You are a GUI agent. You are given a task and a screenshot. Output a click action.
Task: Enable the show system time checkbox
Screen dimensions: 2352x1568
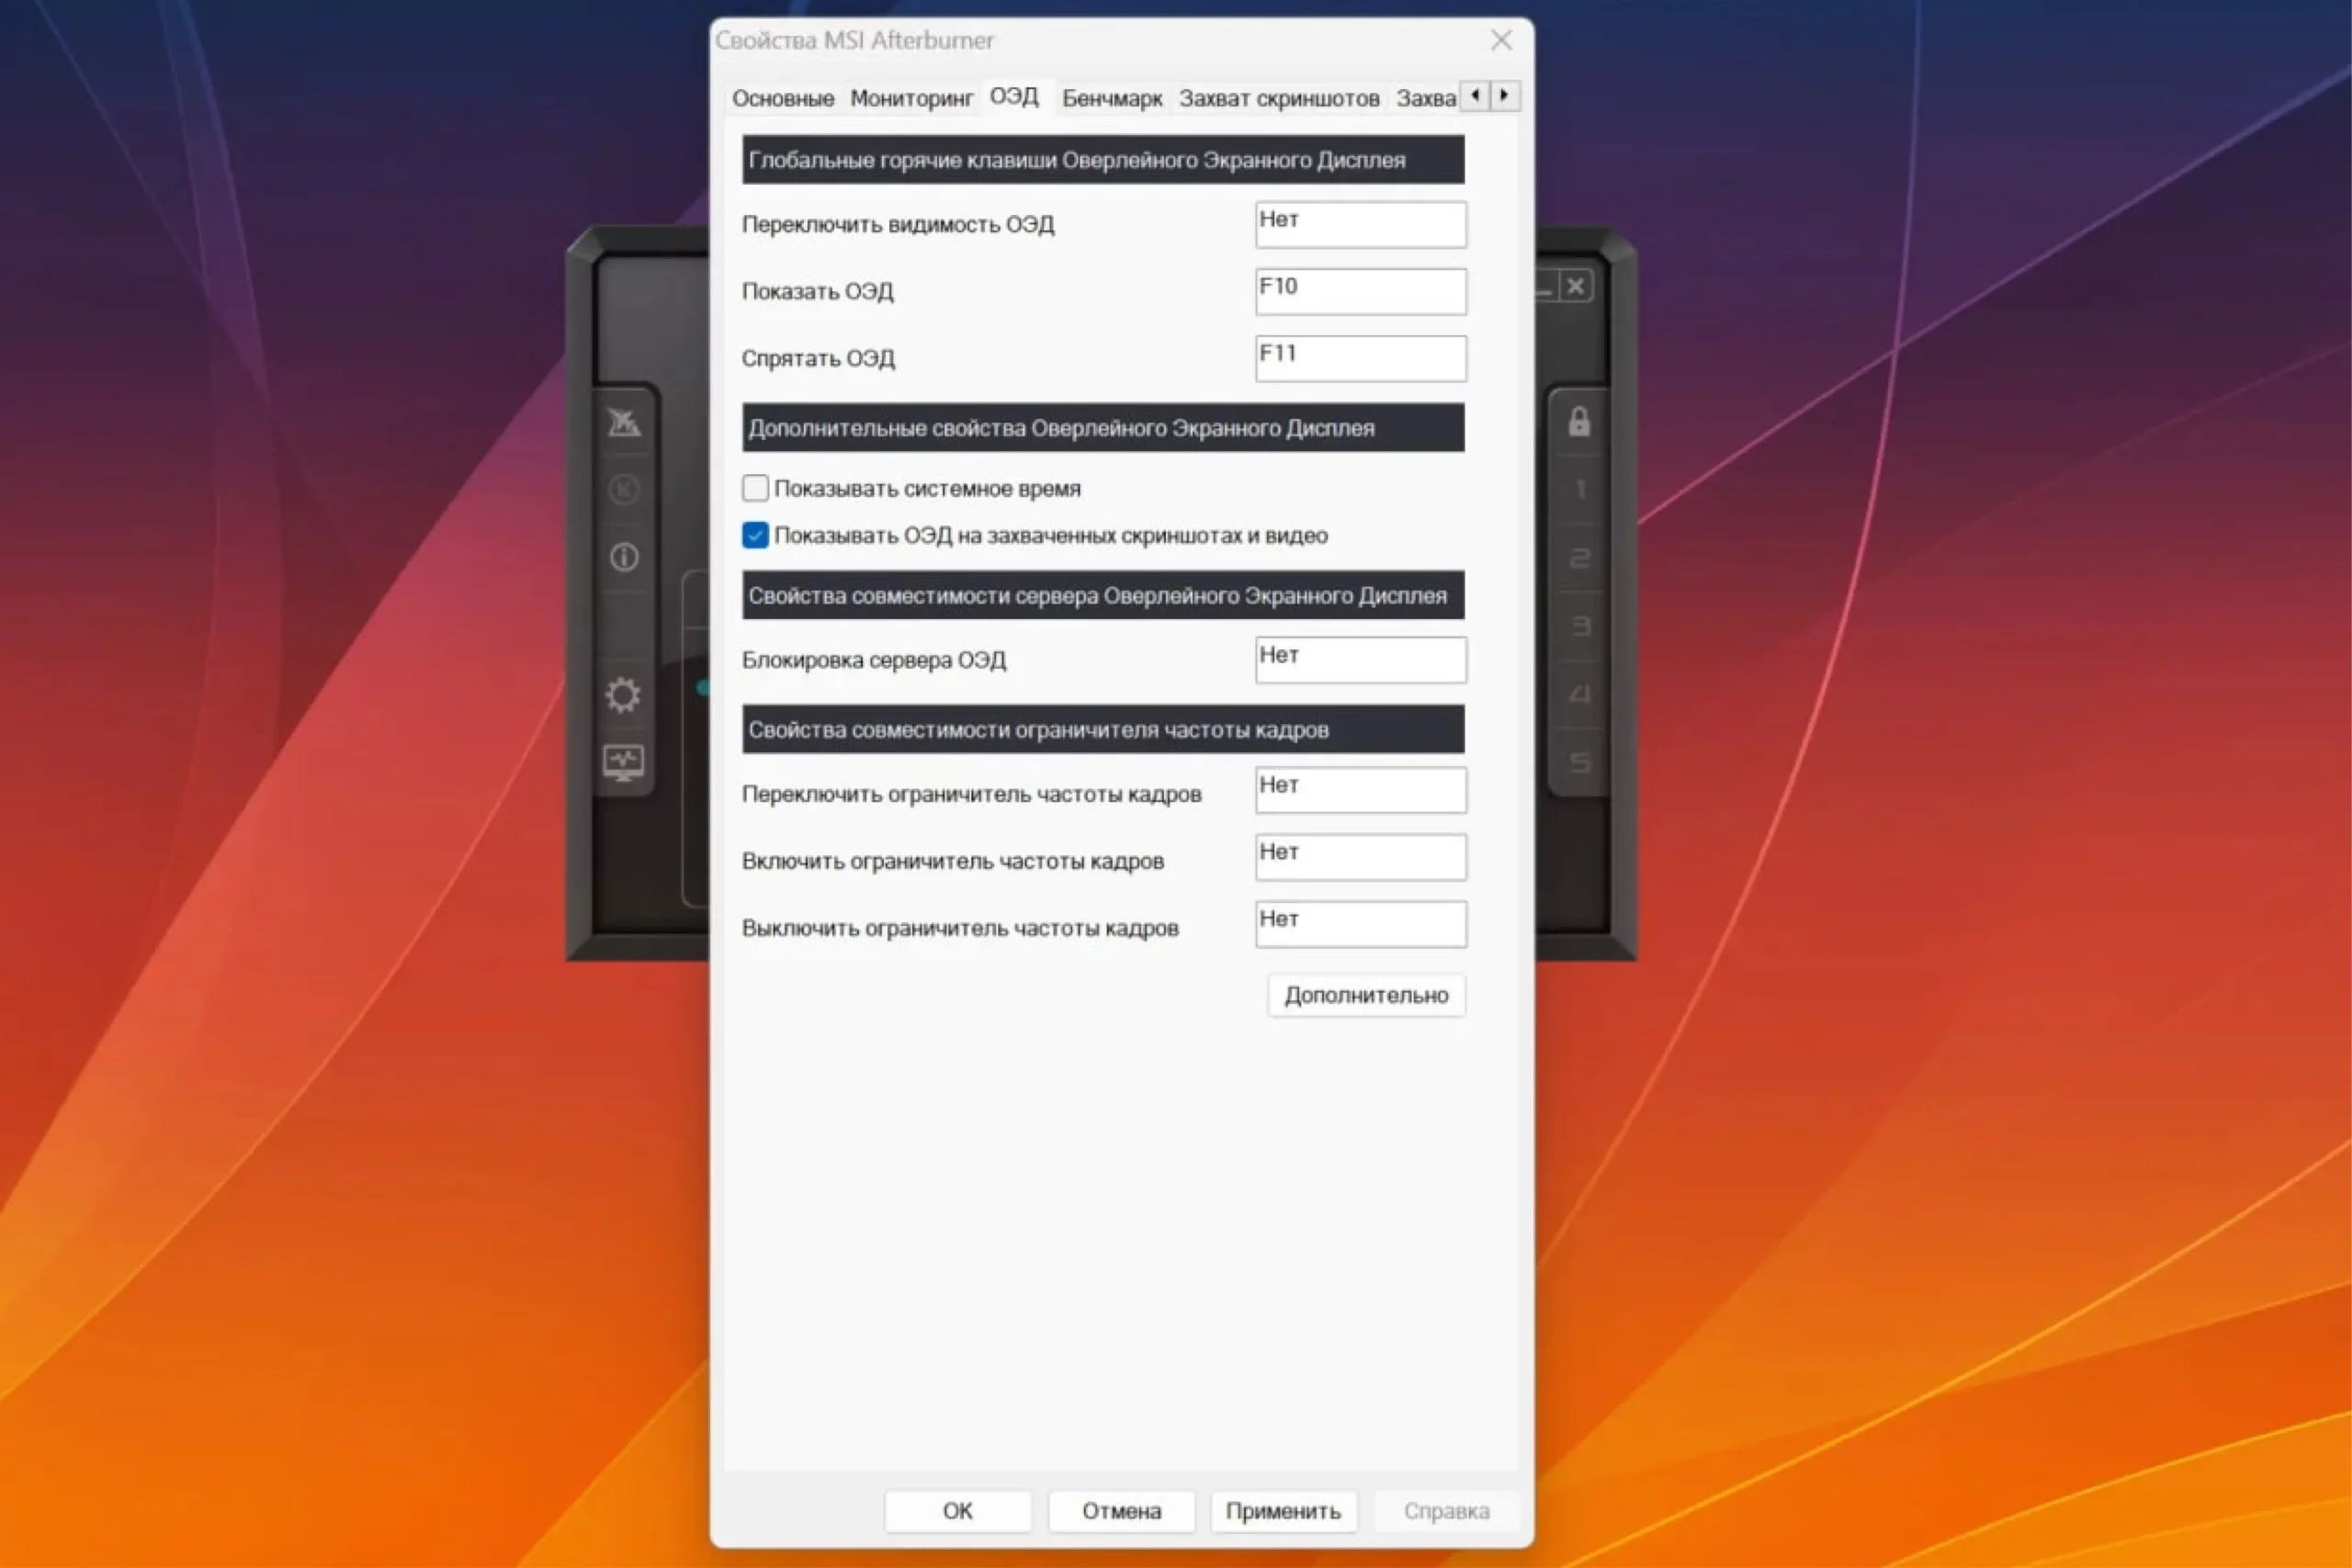coord(756,488)
